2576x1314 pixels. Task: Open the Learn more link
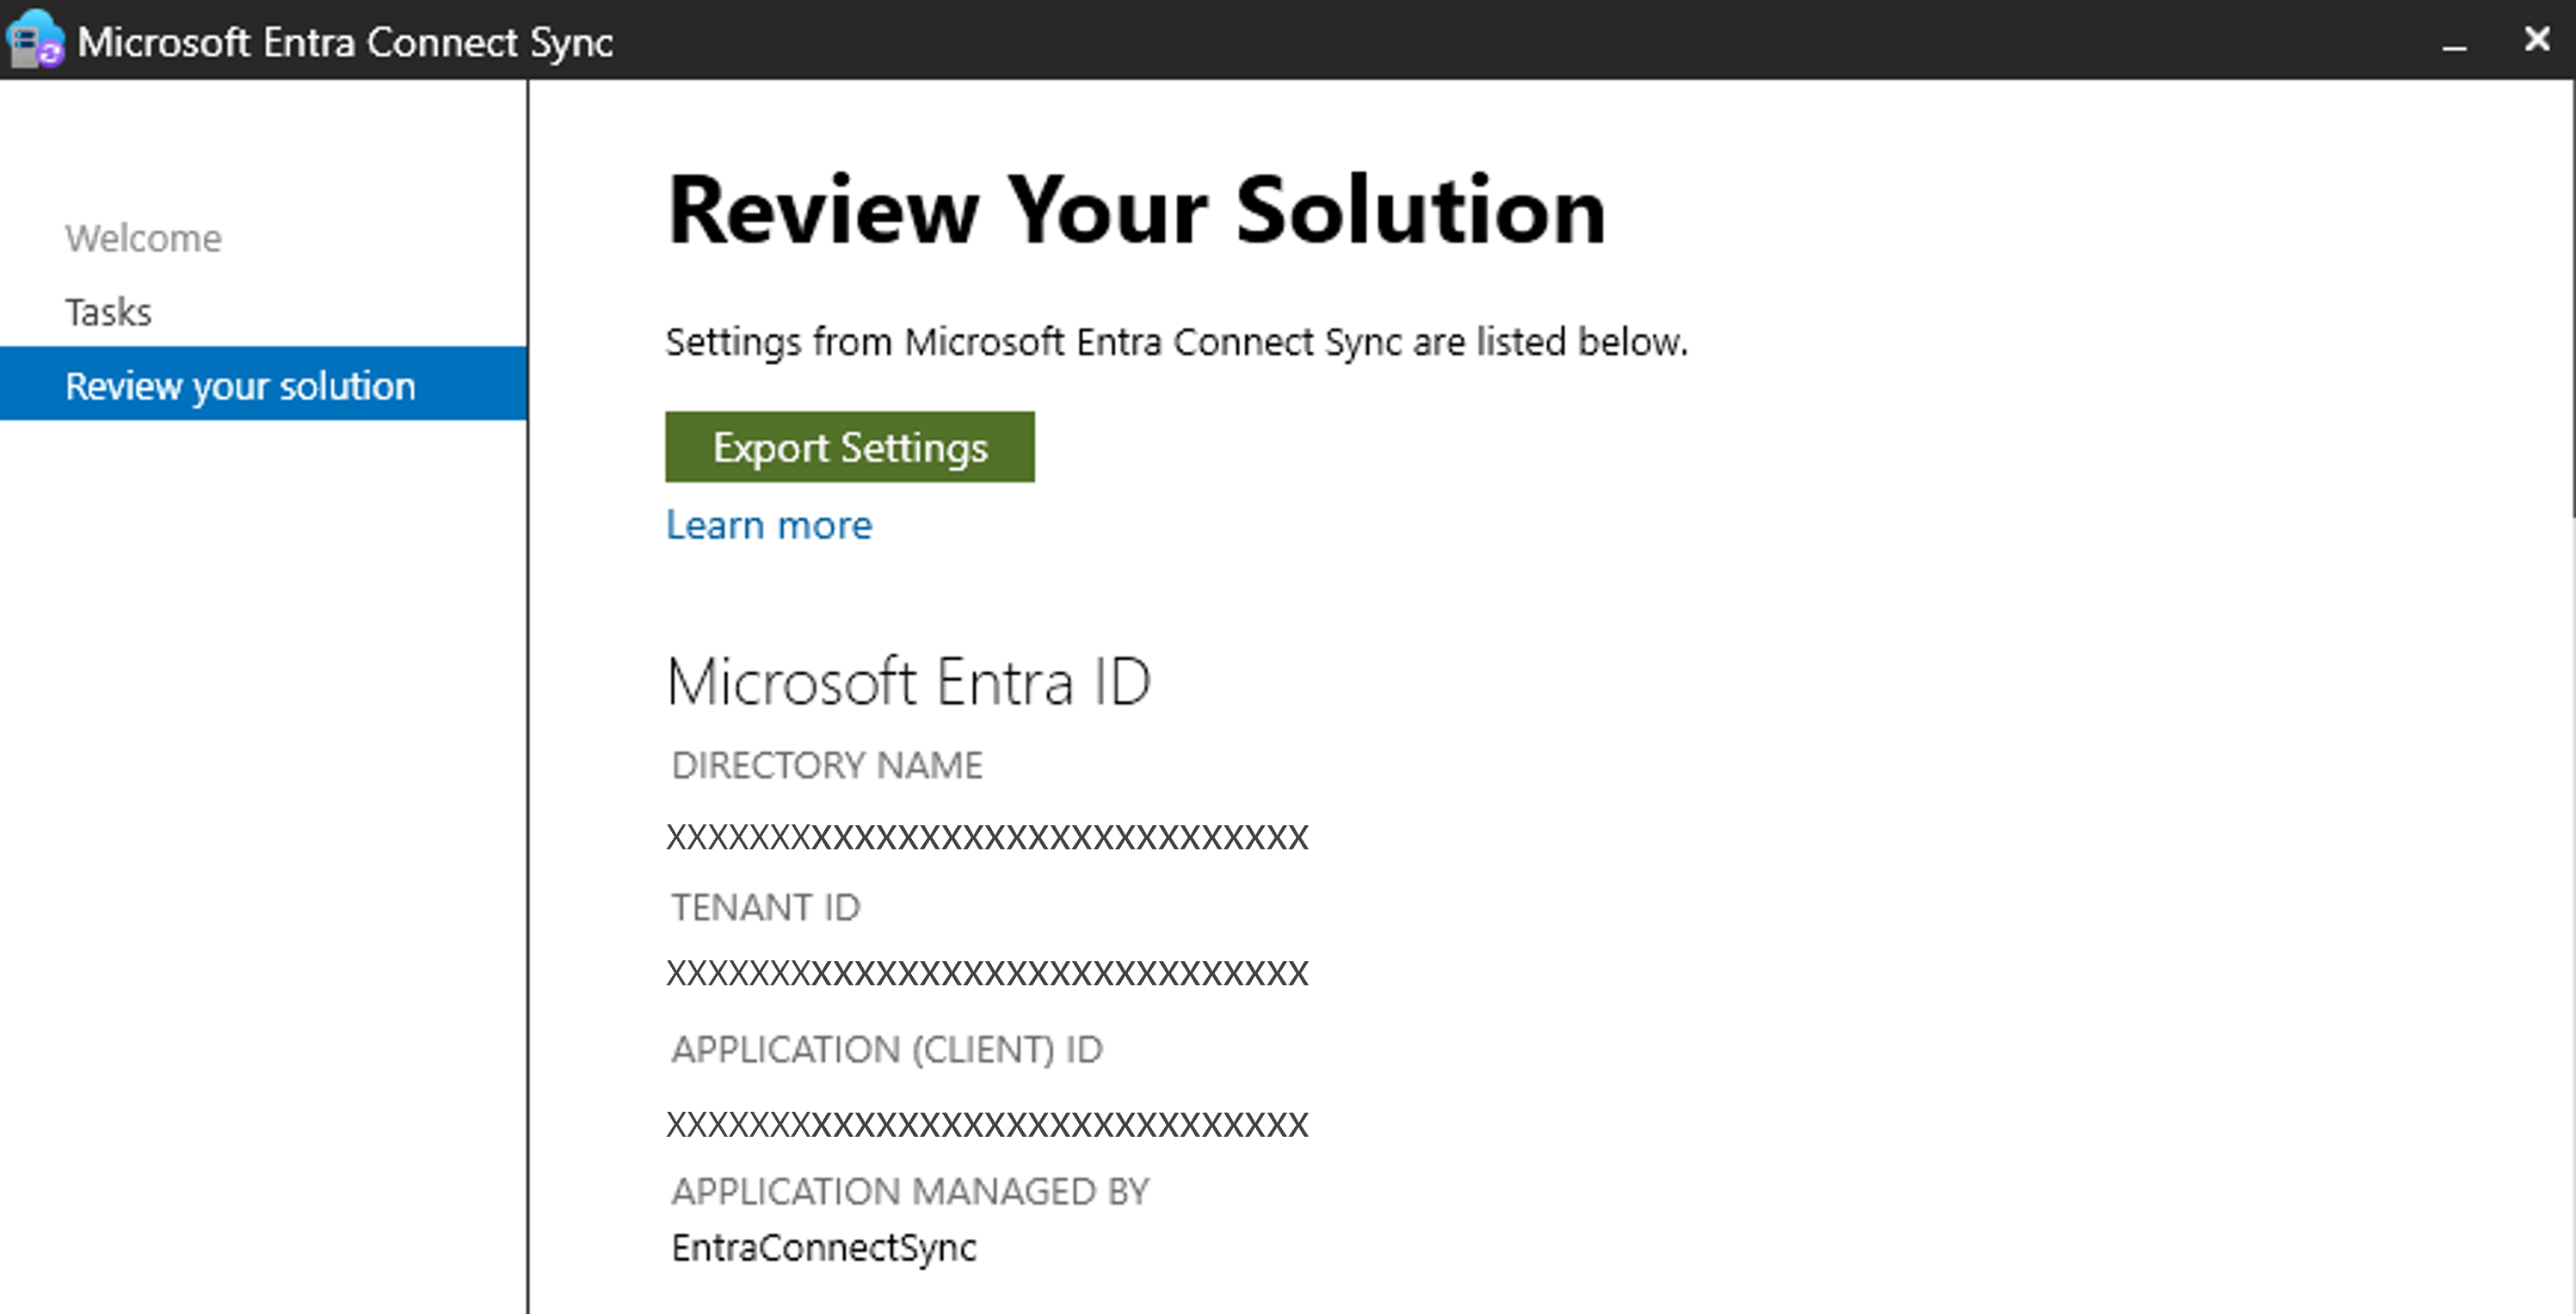768,525
